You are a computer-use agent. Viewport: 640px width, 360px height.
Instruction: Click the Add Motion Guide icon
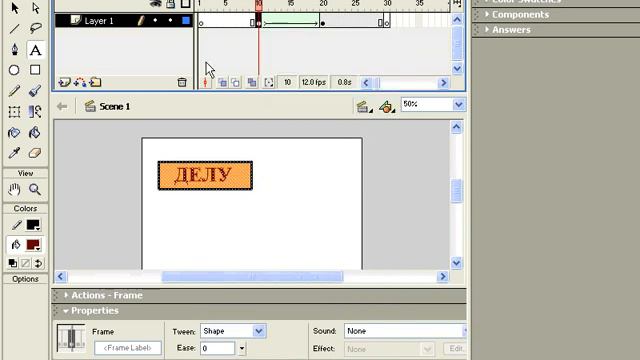[x=80, y=82]
